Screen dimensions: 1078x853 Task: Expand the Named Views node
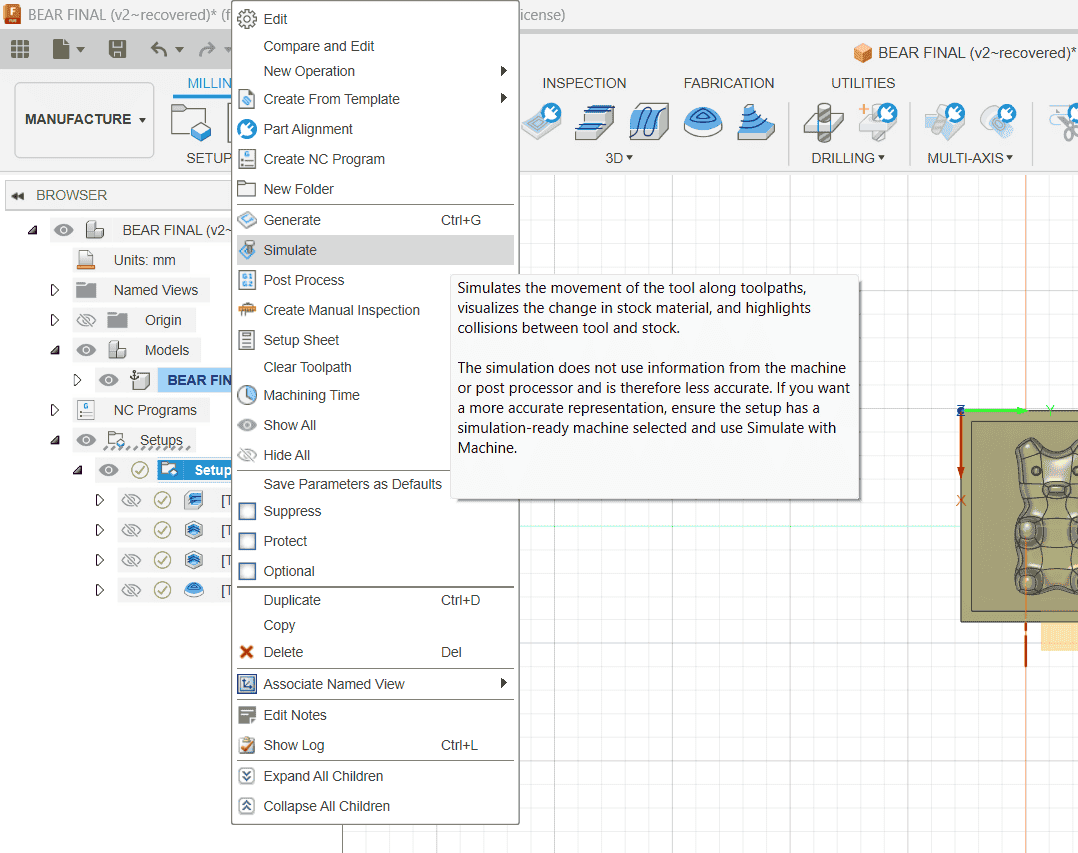point(54,290)
